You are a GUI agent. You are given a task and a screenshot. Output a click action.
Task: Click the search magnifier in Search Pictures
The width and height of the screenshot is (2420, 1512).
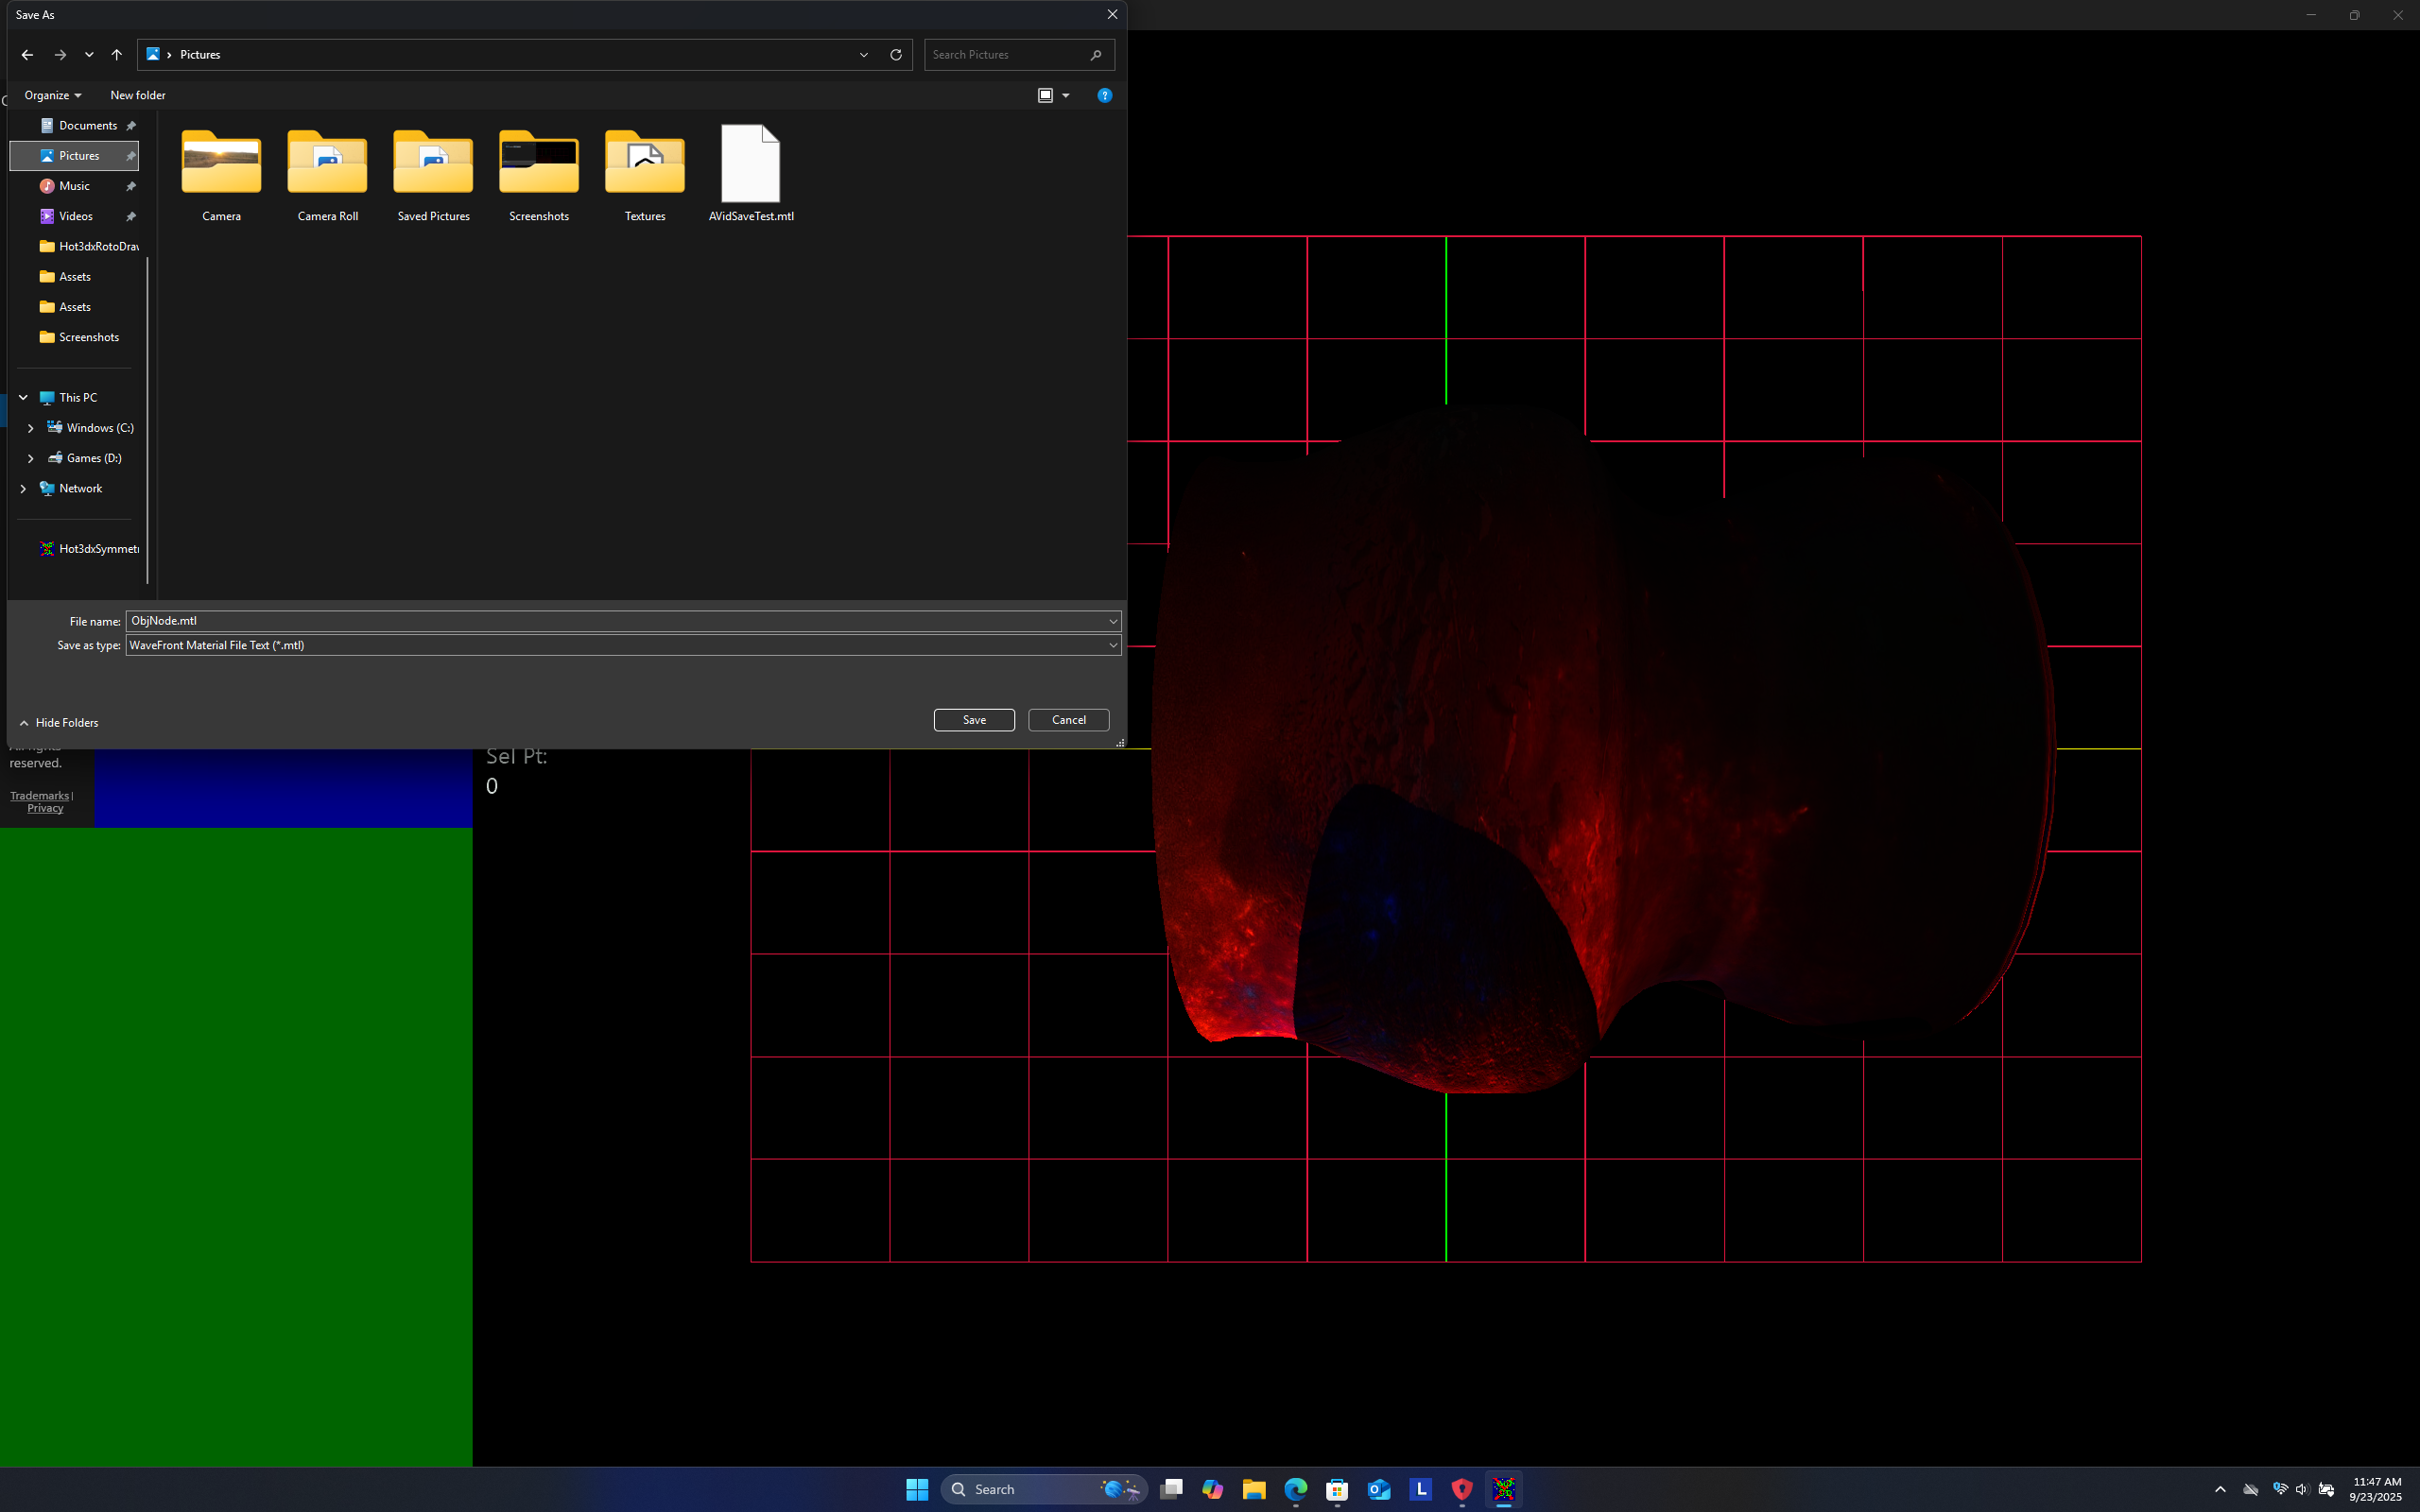click(1096, 55)
